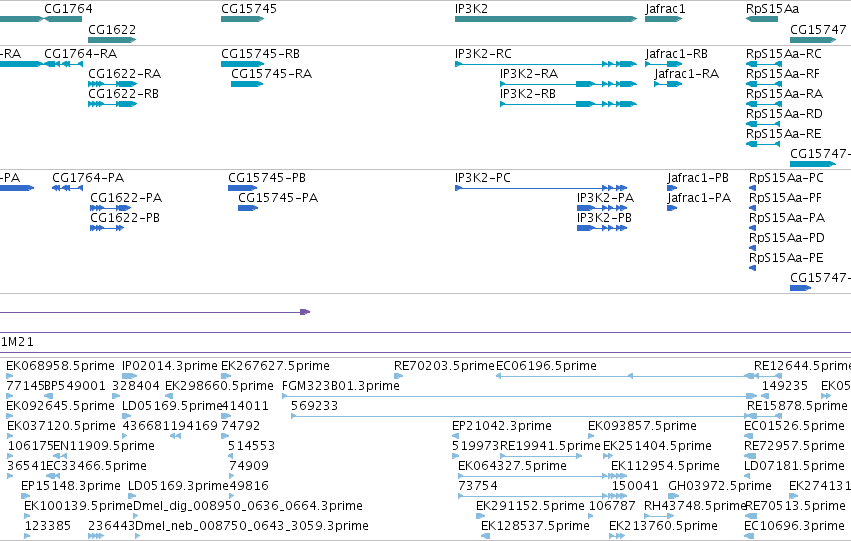This screenshot has height=541, width=851.
Task: Open the IP3K2-RB transcript
Action: tap(528, 94)
